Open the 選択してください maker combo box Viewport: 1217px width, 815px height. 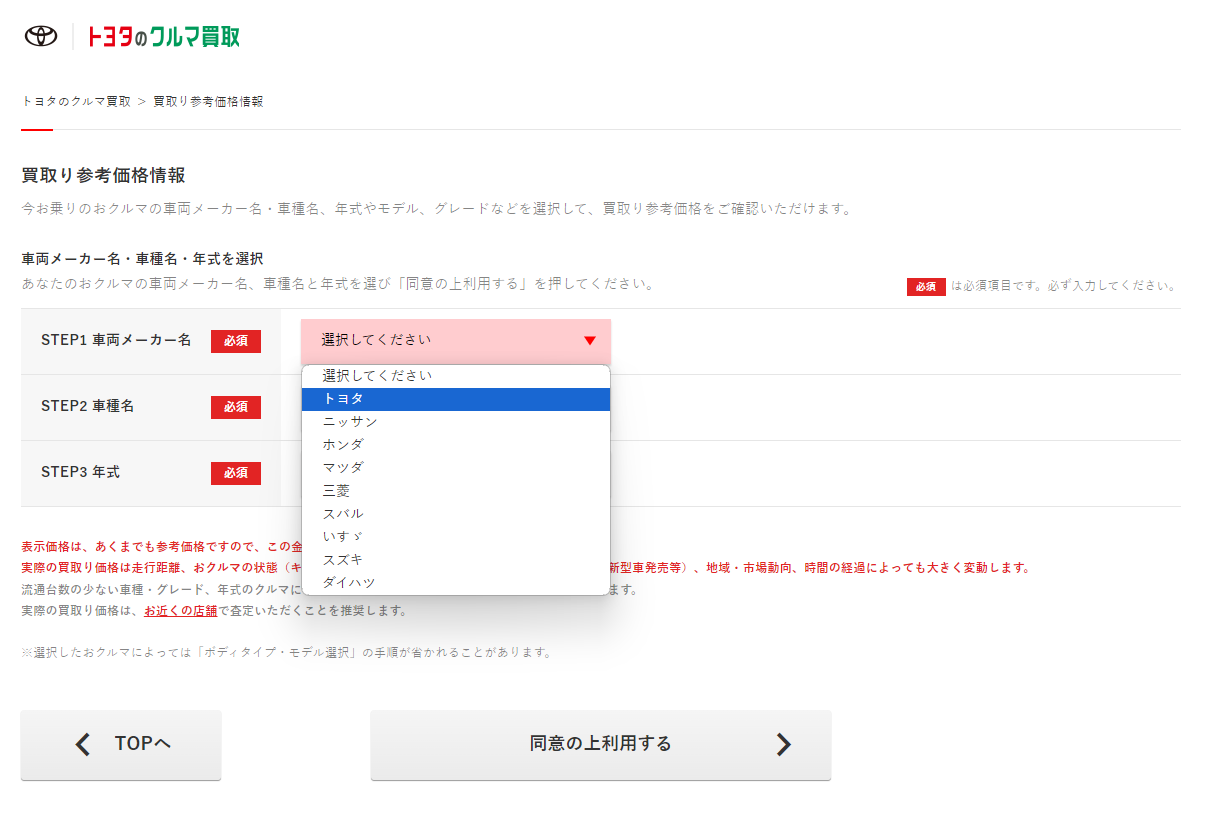(x=456, y=341)
